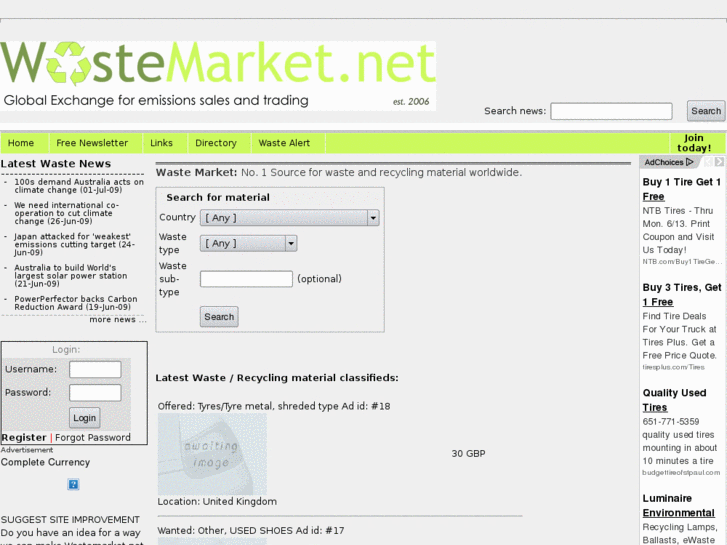Click the Join today! link
727x545 pixels.
(x=694, y=143)
